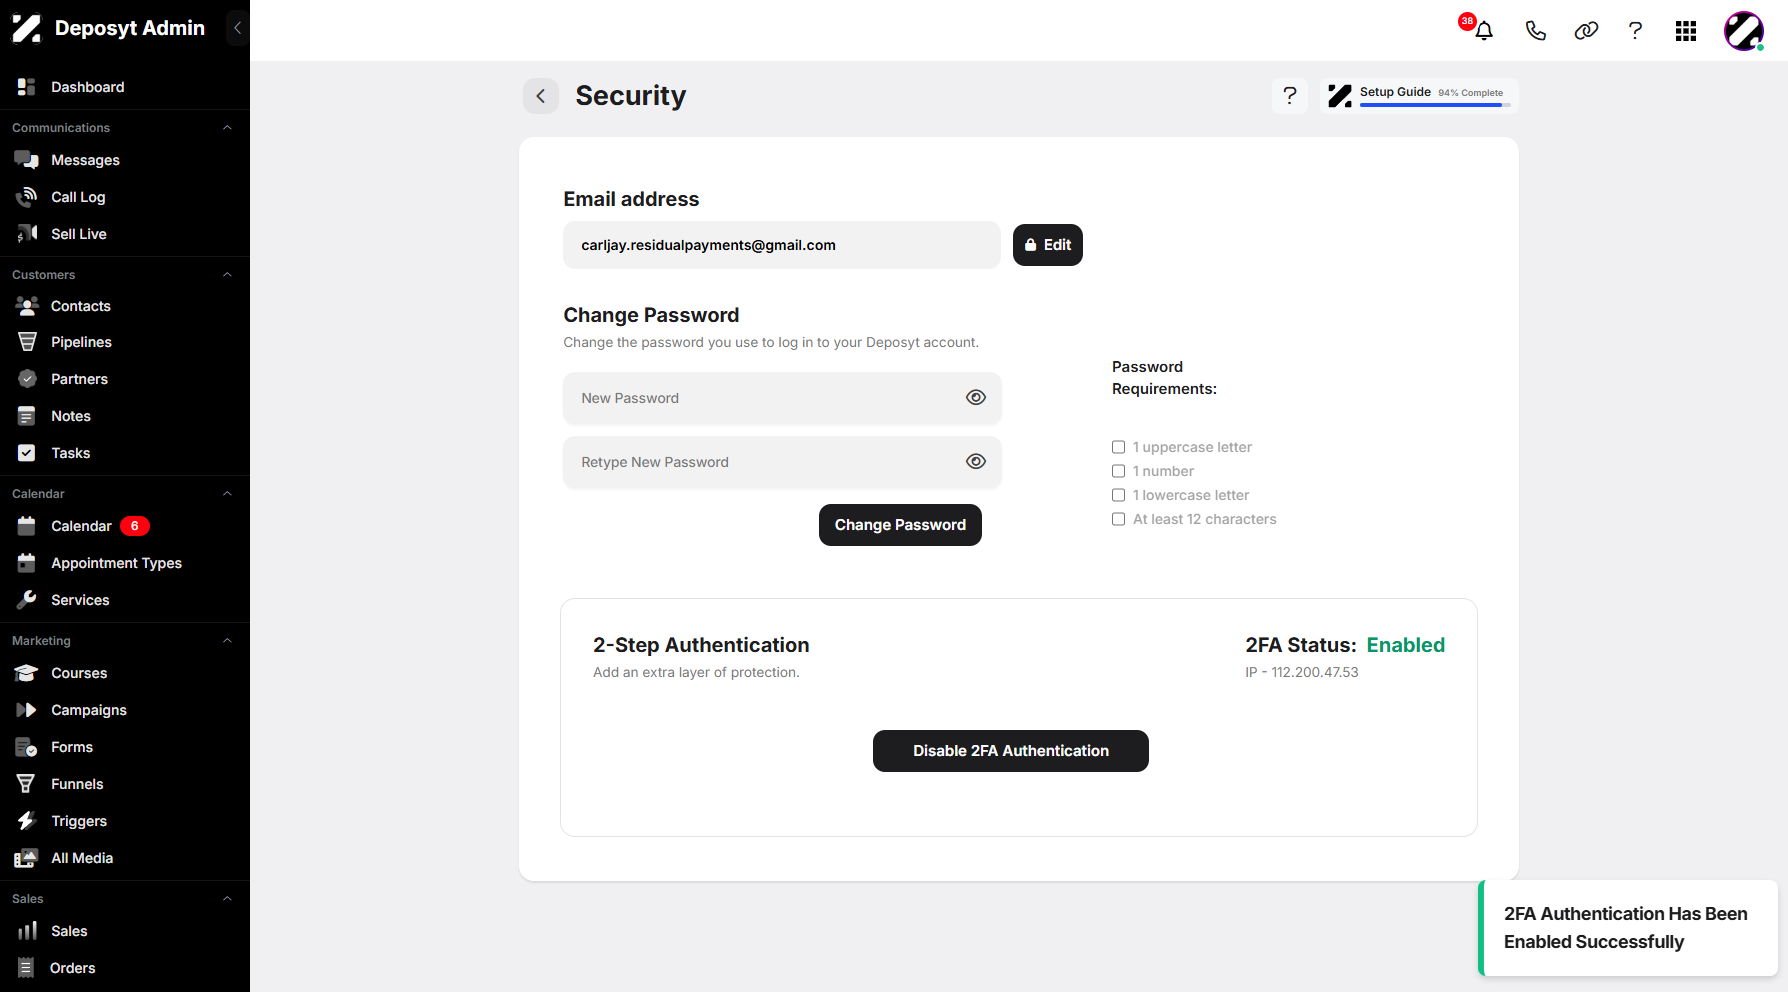The height and width of the screenshot is (992, 1788).
Task: Click the phone dialer icon
Action: click(x=1535, y=30)
